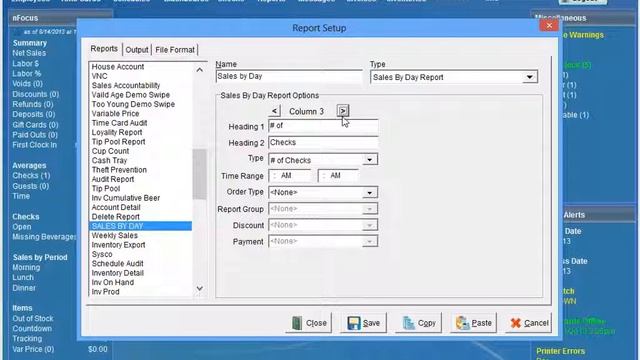Select 'Time Card Audit' report
This screenshot has width=640, height=360.
119,123
